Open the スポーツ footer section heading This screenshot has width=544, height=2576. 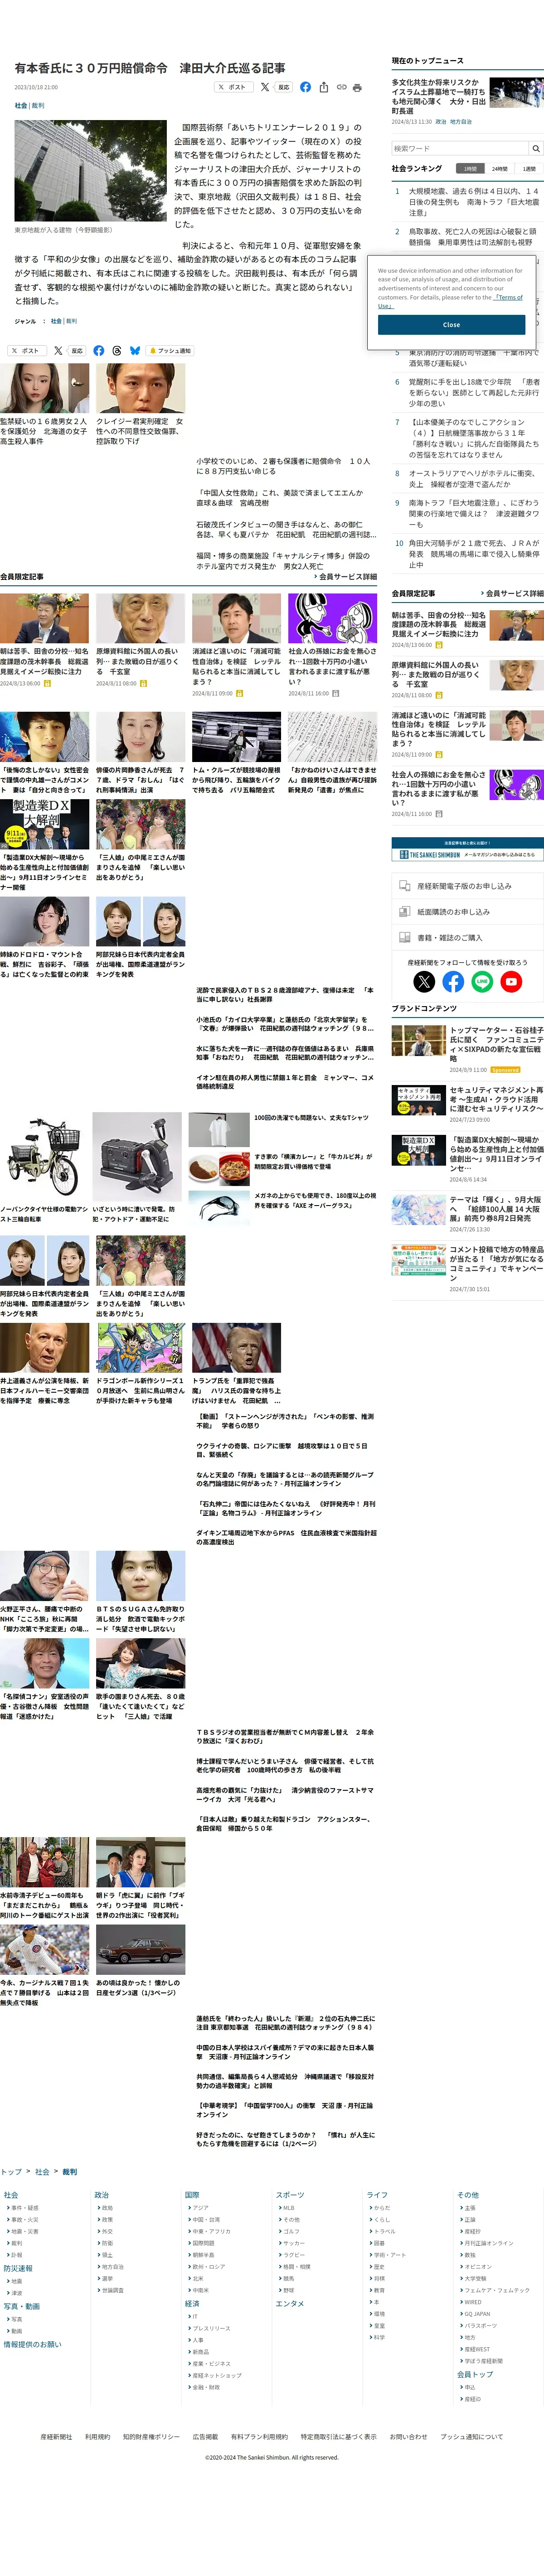coord(290,2194)
